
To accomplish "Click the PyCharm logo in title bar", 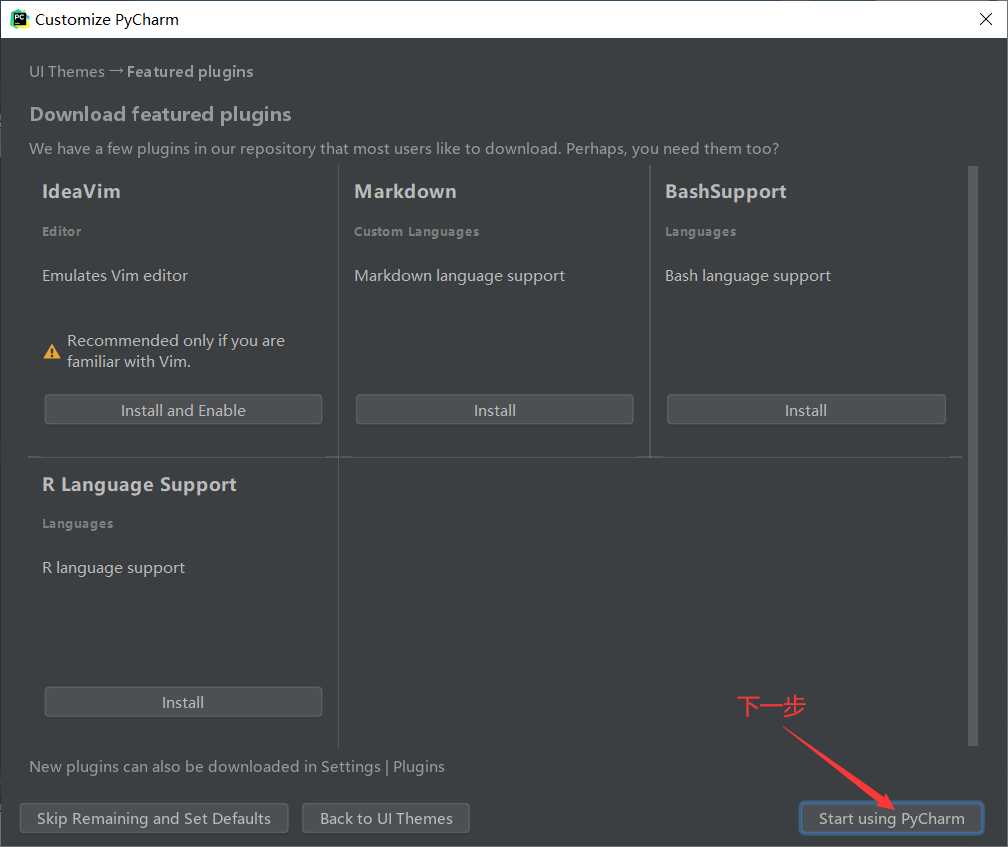I will (x=19, y=19).
